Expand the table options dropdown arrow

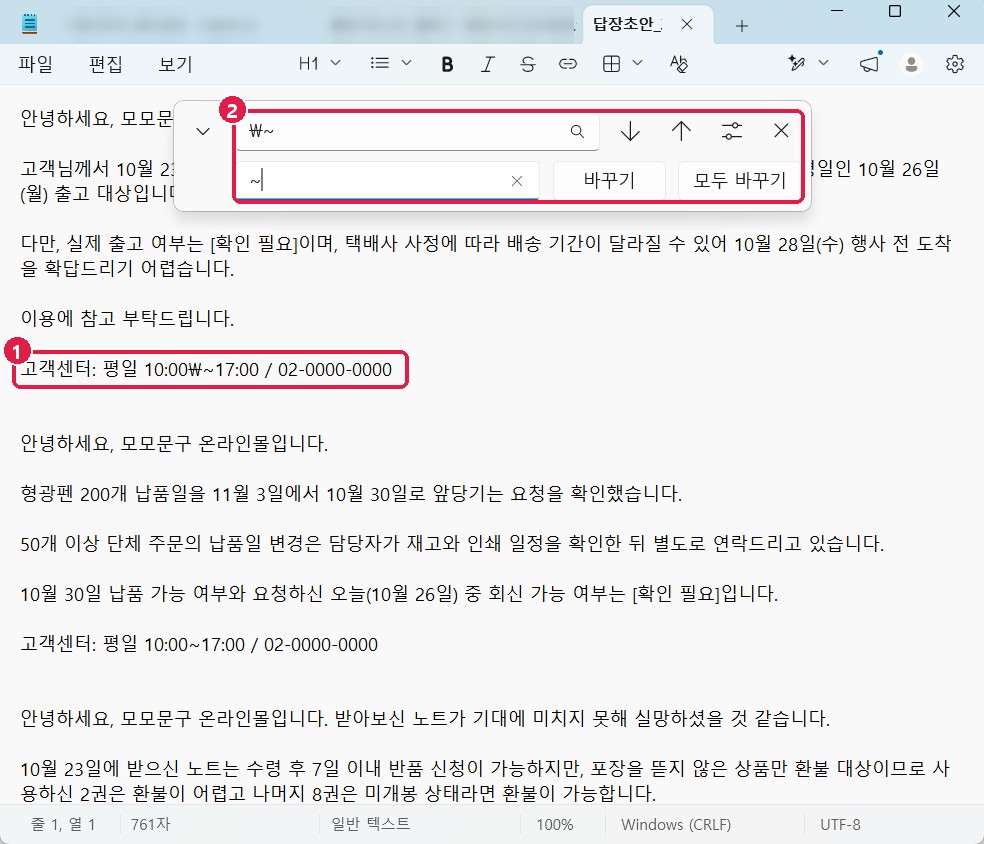click(x=638, y=63)
